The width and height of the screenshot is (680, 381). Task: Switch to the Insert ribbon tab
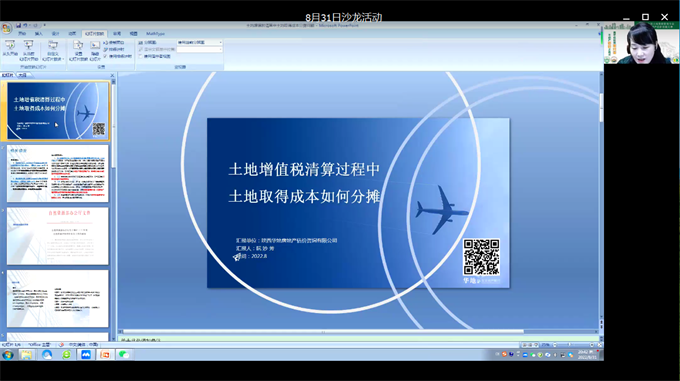pos(39,33)
